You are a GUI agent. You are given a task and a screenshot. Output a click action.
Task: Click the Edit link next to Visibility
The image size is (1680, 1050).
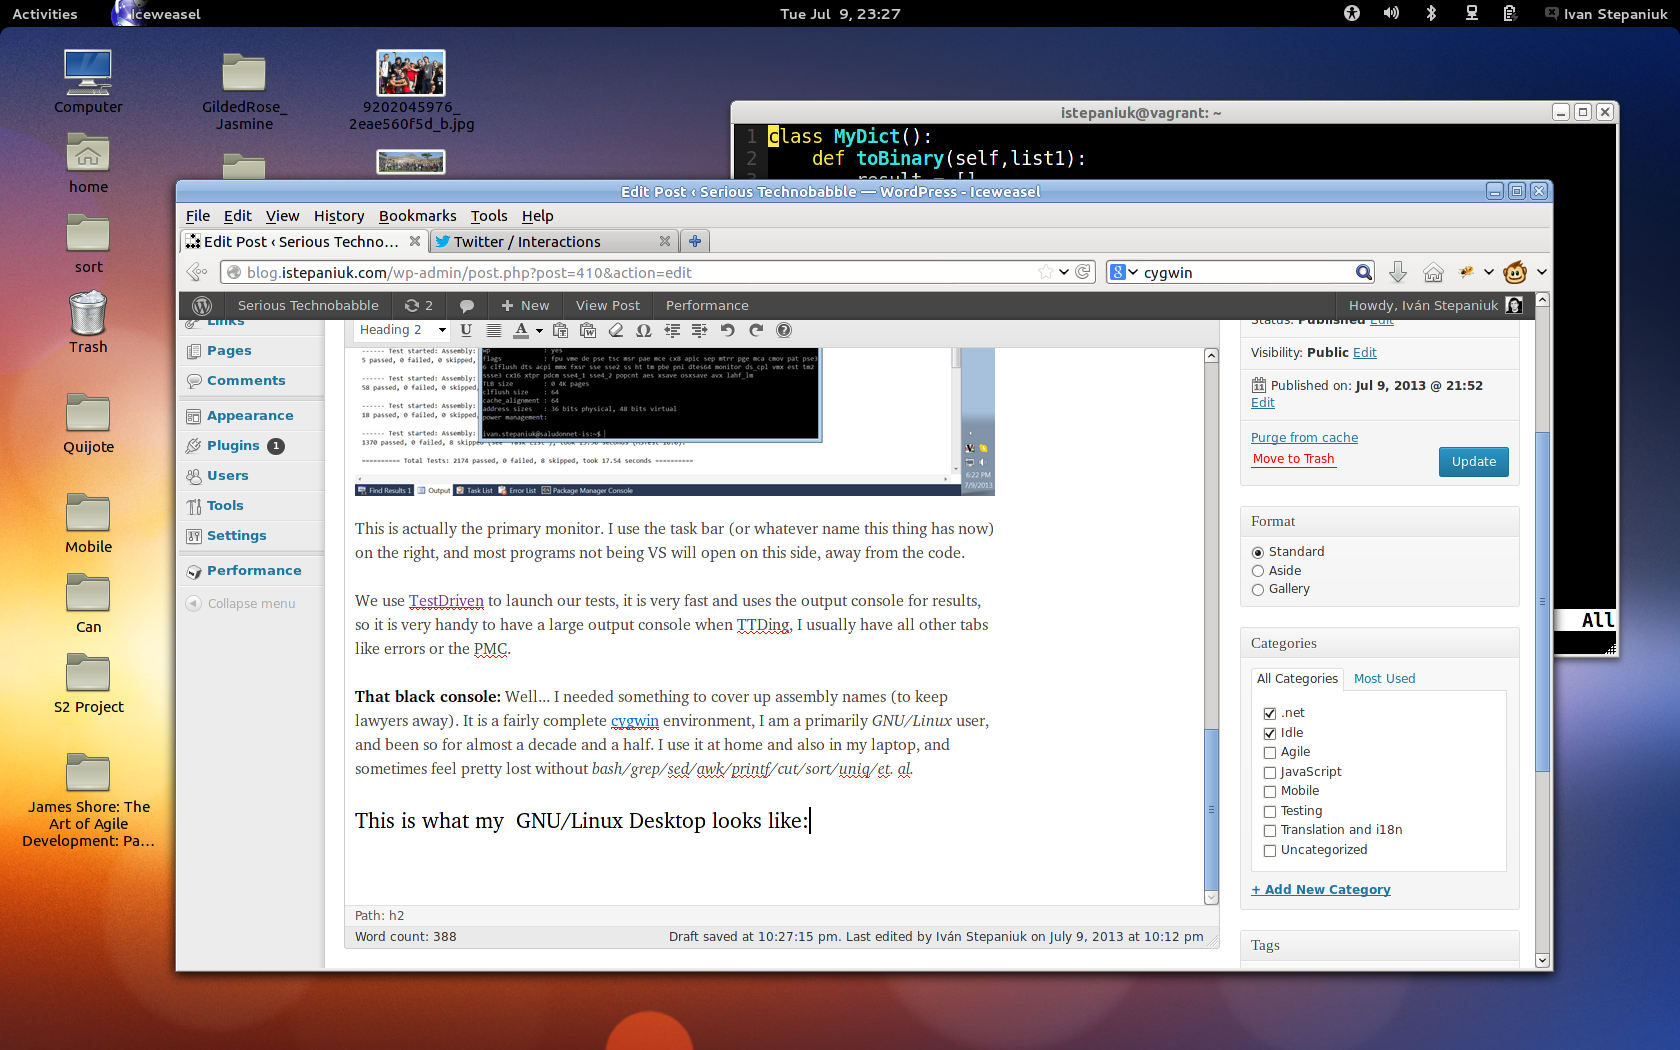click(1364, 353)
